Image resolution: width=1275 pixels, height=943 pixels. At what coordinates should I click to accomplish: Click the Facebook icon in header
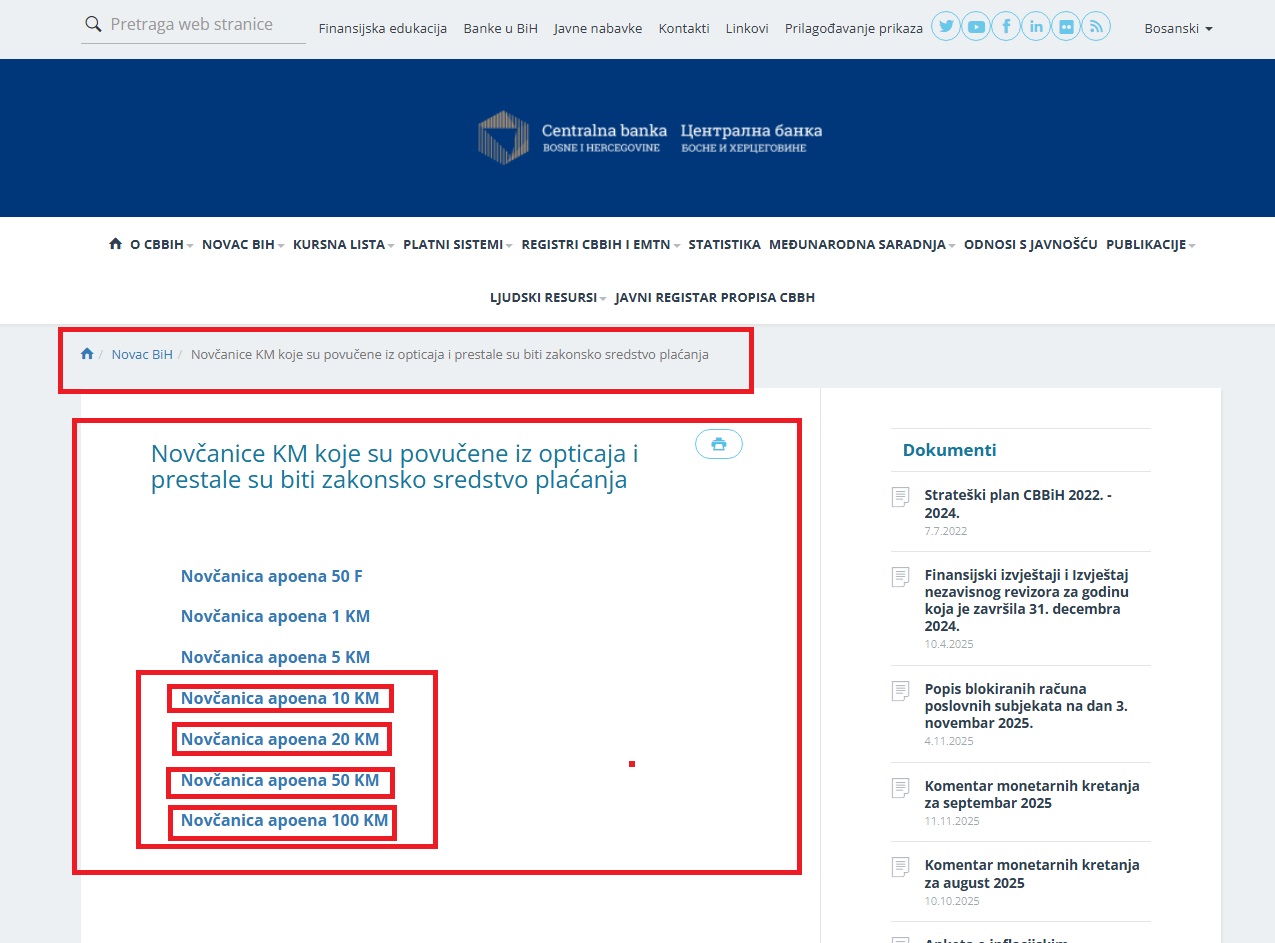(x=1006, y=27)
